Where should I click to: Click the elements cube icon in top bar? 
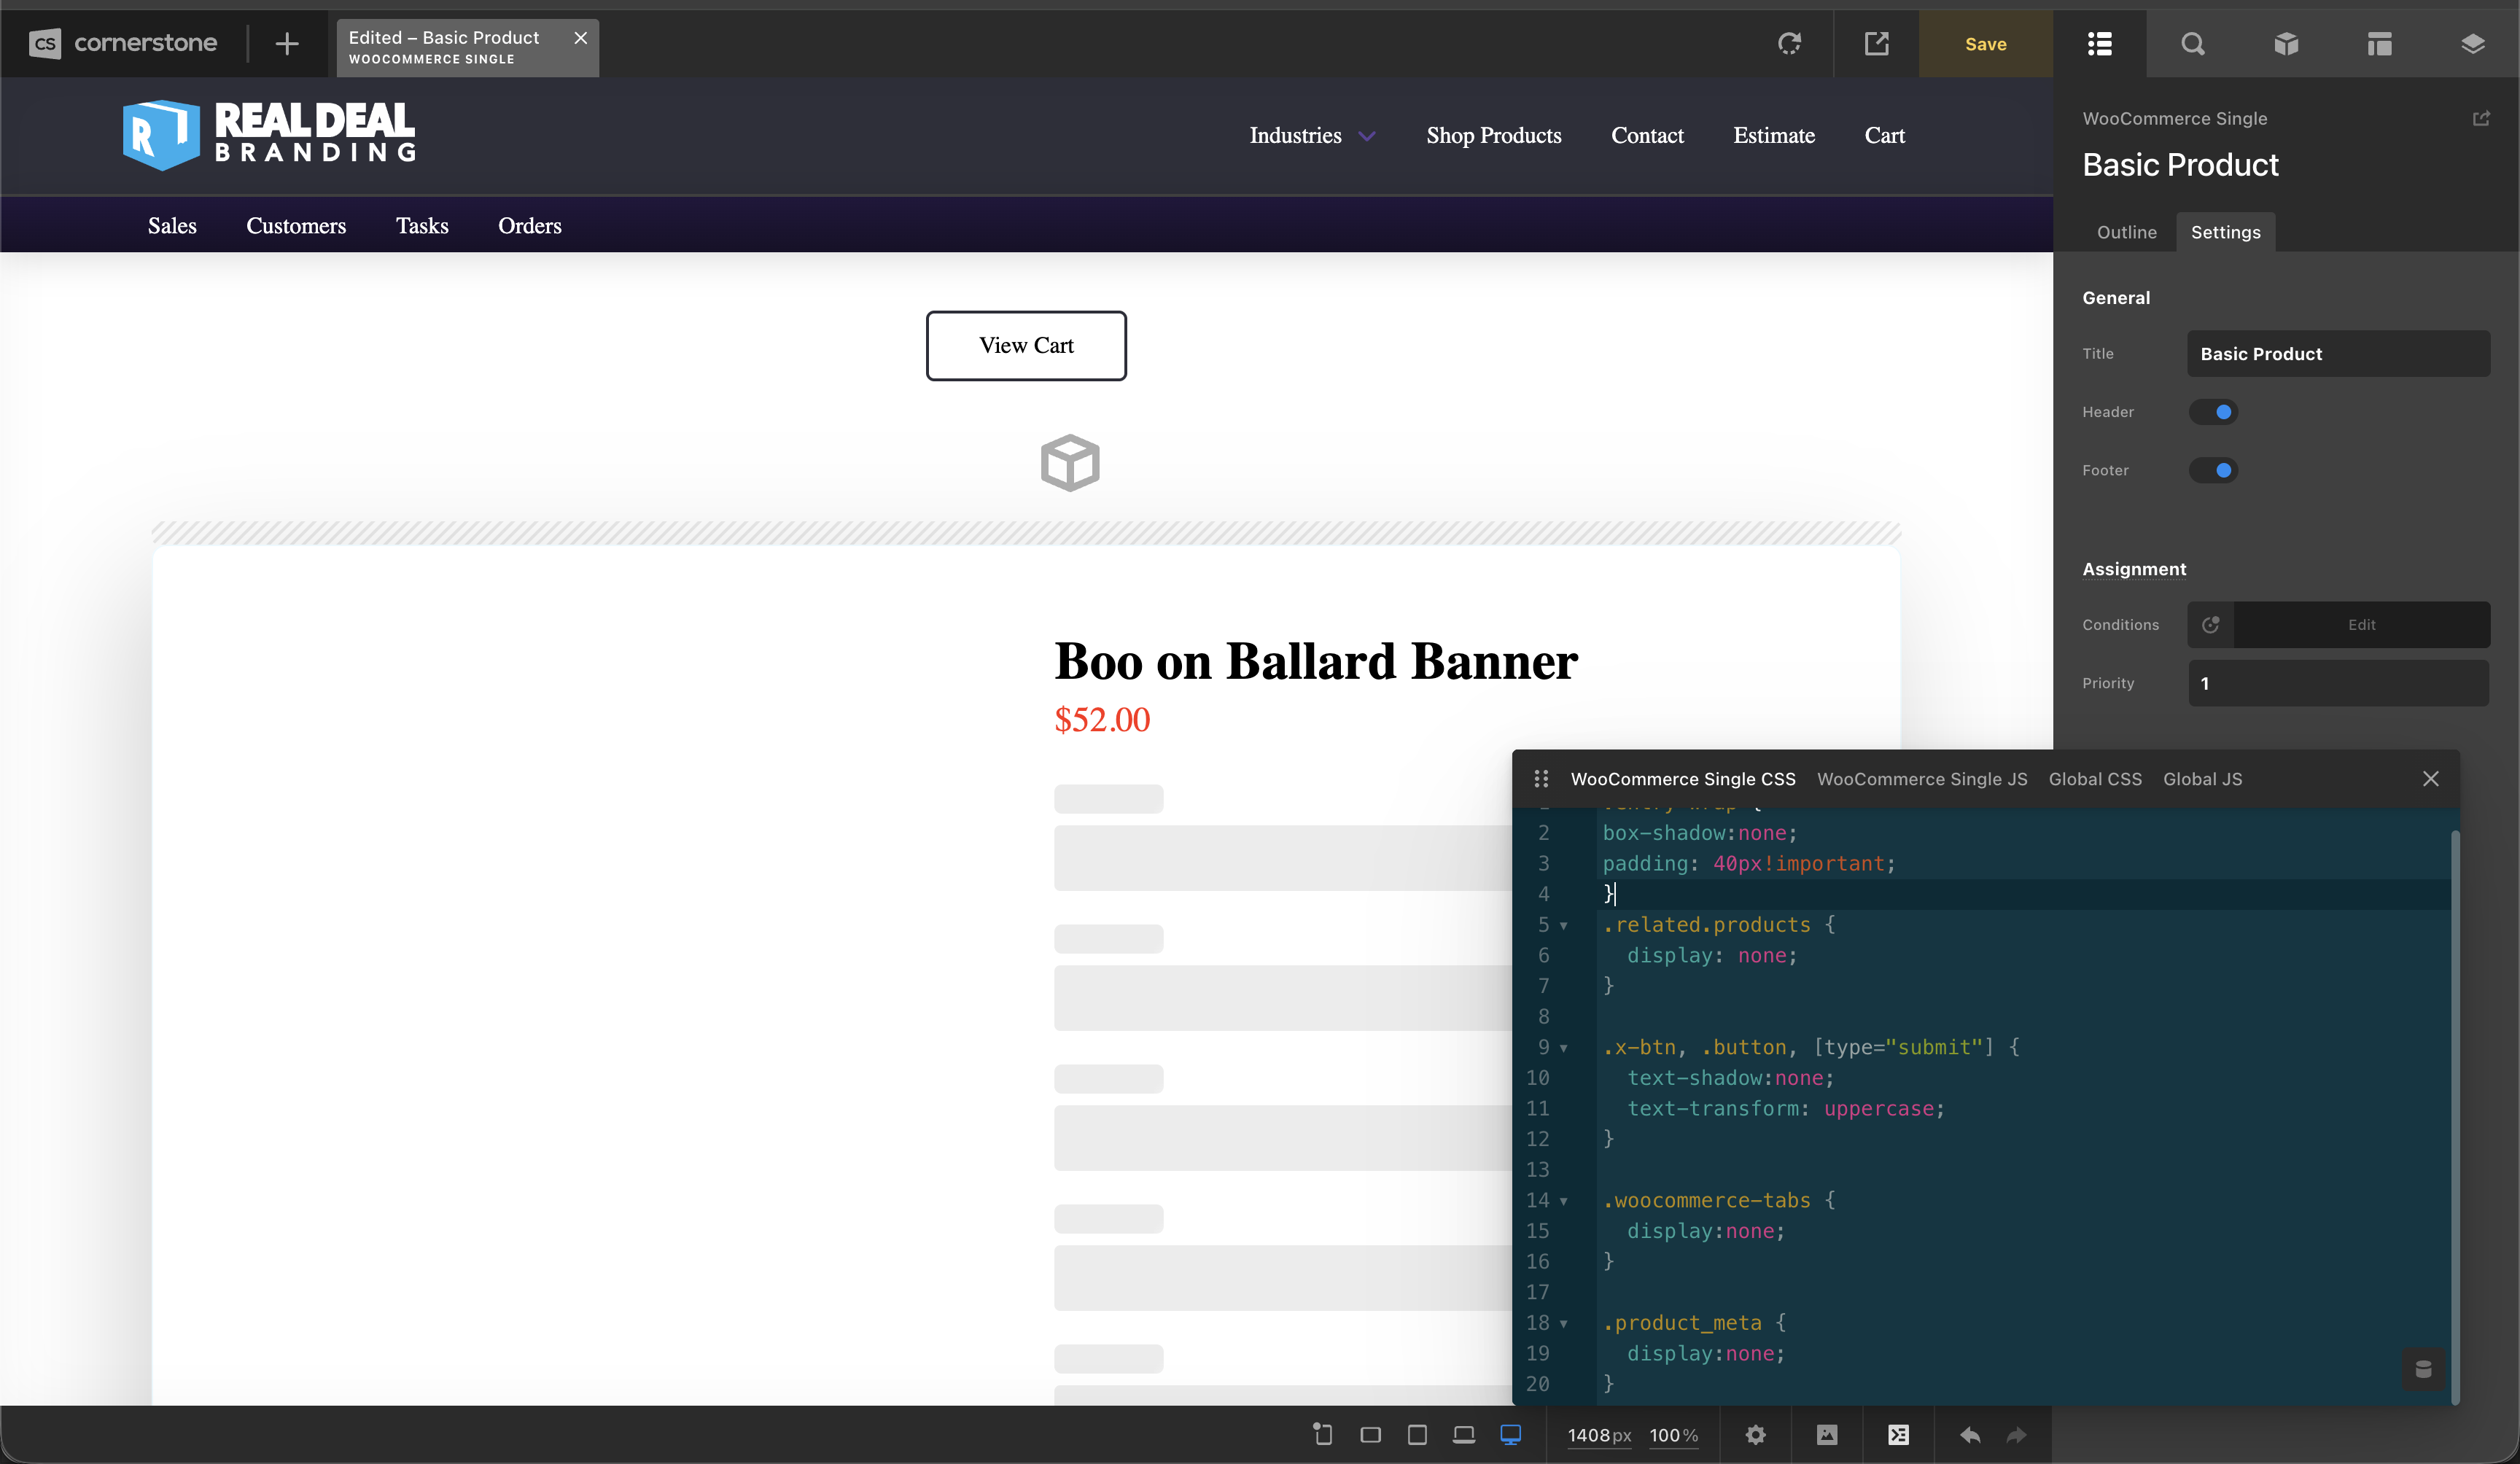click(2285, 44)
